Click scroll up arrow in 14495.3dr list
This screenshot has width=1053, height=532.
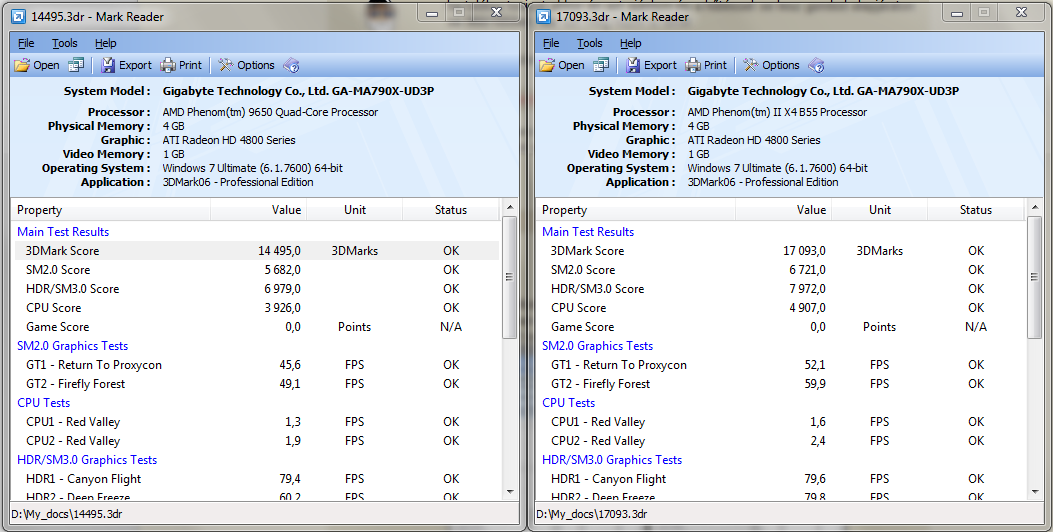tap(510, 208)
